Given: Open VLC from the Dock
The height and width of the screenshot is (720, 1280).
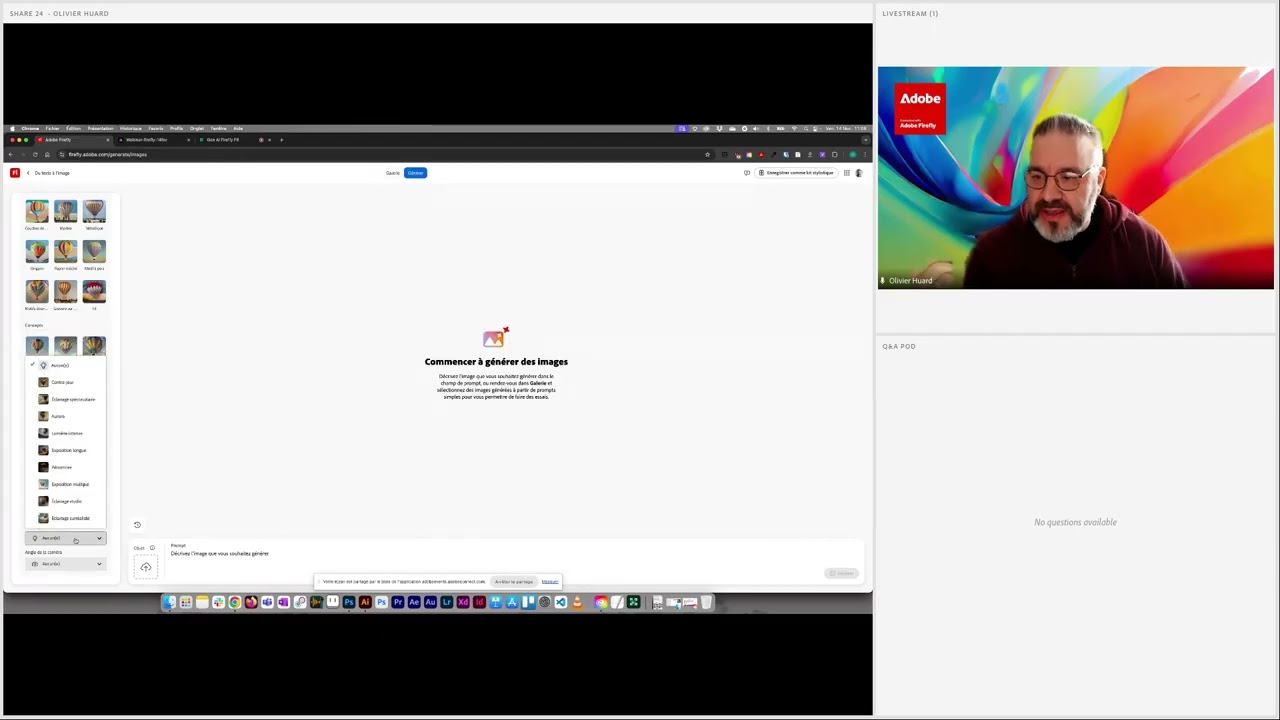Looking at the screenshot, I should point(578,602).
